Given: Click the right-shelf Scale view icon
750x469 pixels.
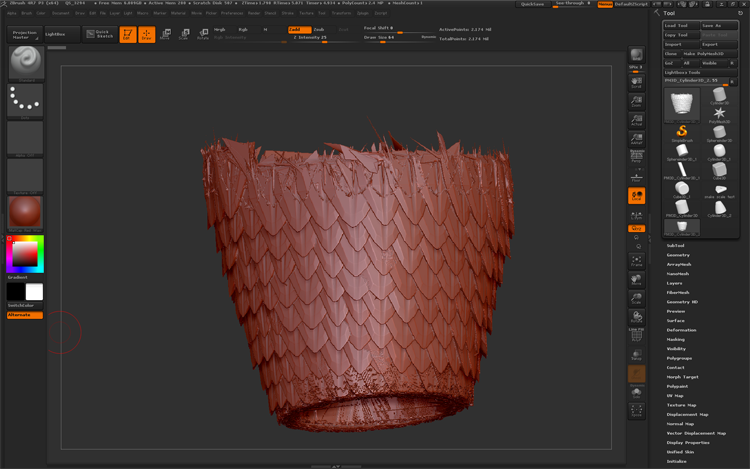Looking at the screenshot, I should [636, 298].
